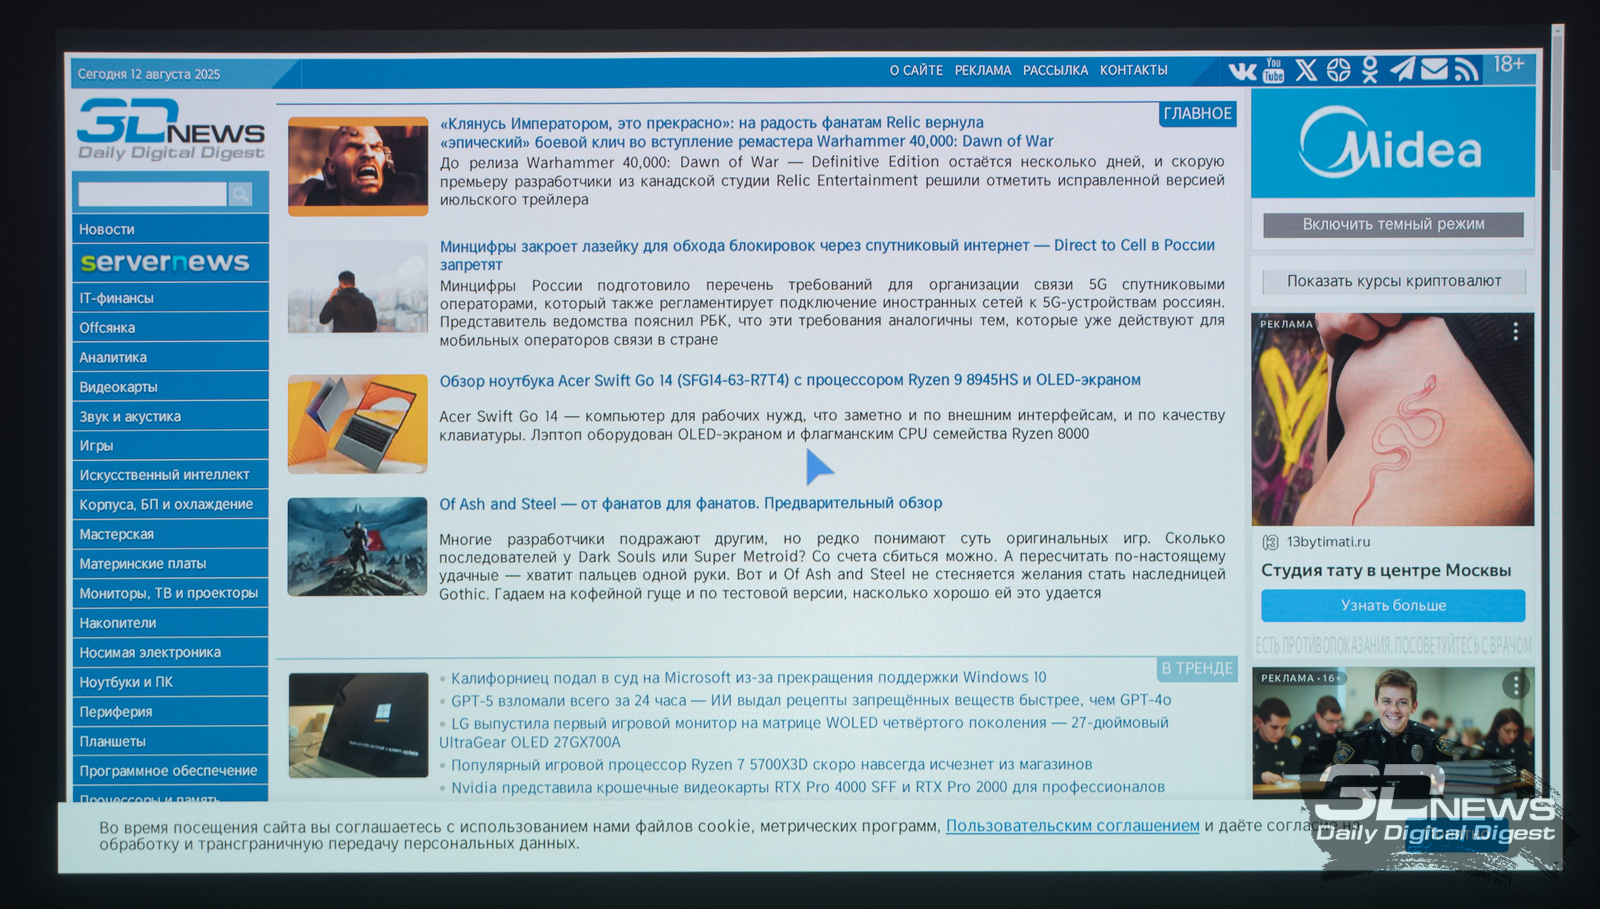Open the Минцифры Direct to Cell article
Image resolution: width=1600 pixels, height=909 pixels.
(827, 254)
